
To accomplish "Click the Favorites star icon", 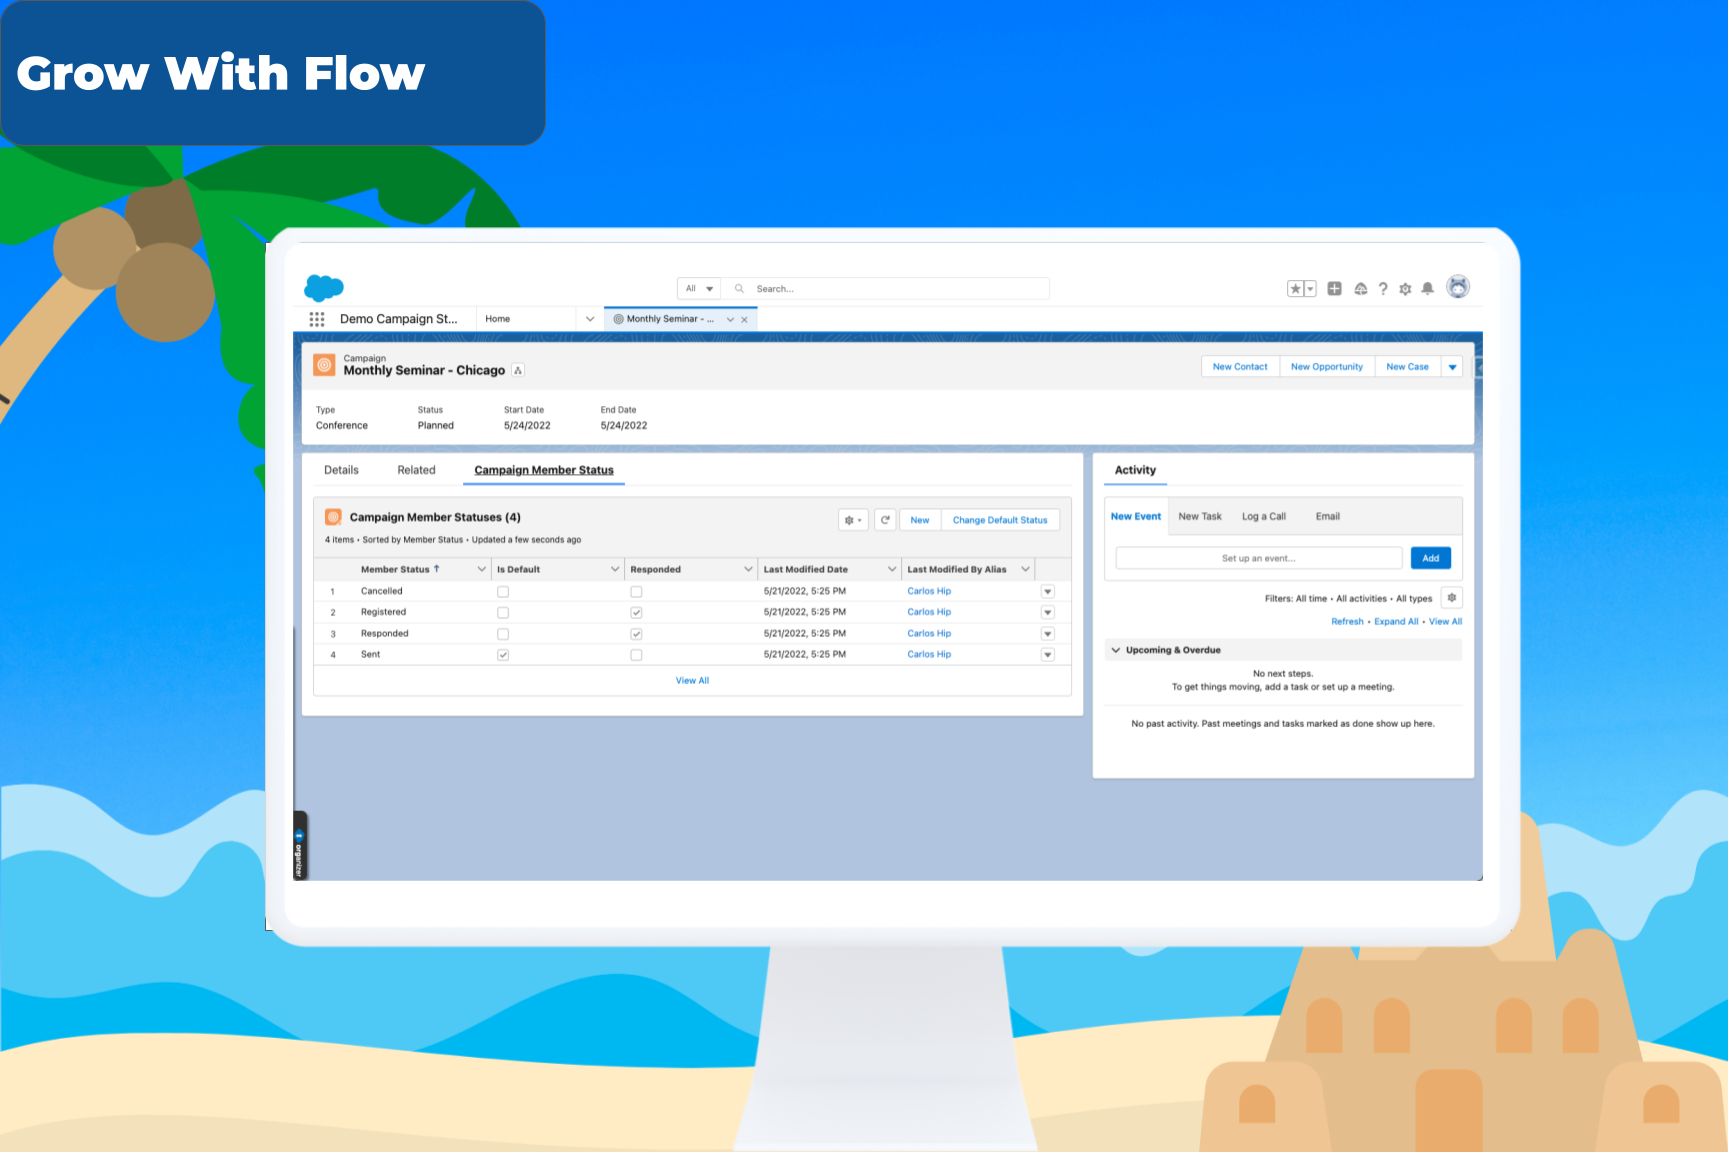I will tap(1295, 289).
